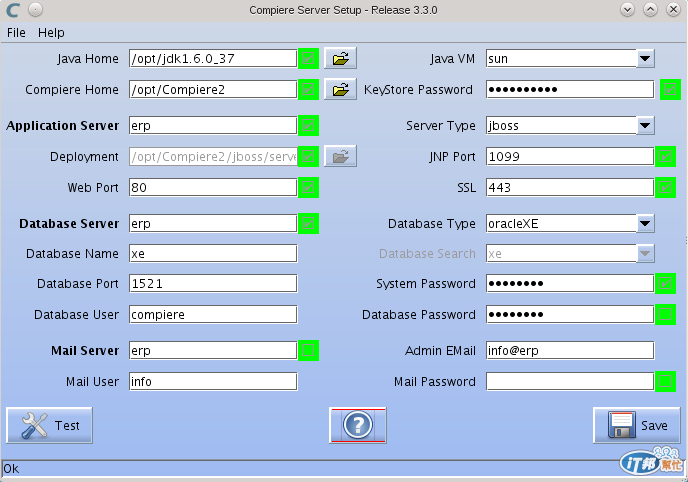This screenshot has height=482, width=688.
Task: Toggle the System Password check indicator
Action: pyautogui.click(x=665, y=283)
